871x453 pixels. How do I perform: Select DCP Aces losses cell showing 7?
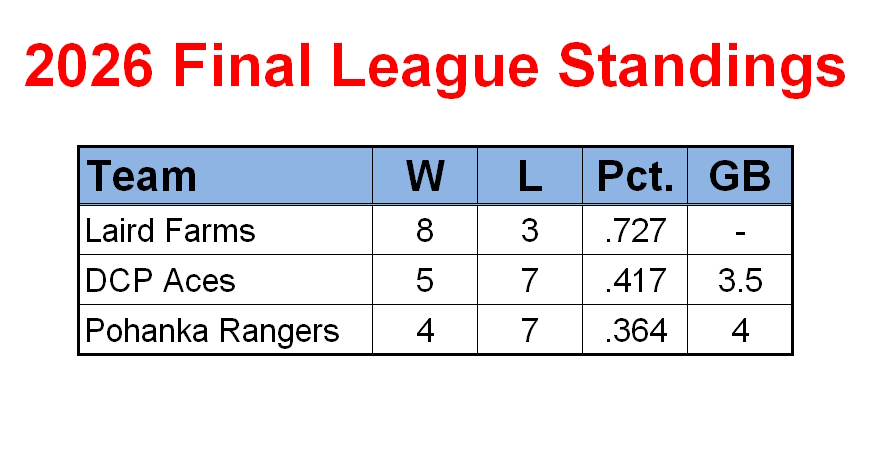click(x=530, y=280)
